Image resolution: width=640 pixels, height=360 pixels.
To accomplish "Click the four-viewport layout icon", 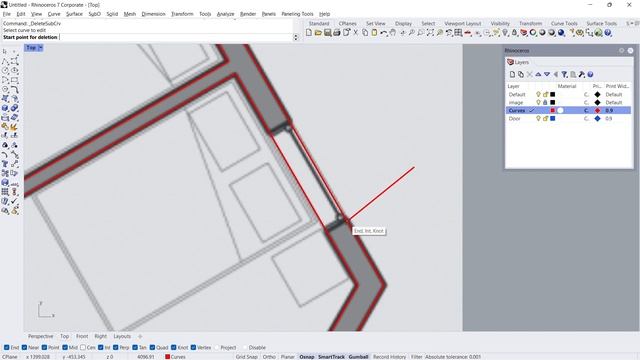I will pos(458,33).
